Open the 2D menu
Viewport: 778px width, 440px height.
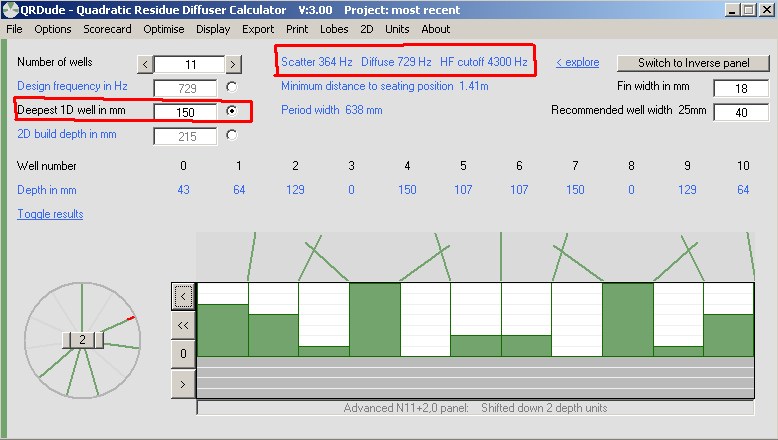tap(367, 29)
